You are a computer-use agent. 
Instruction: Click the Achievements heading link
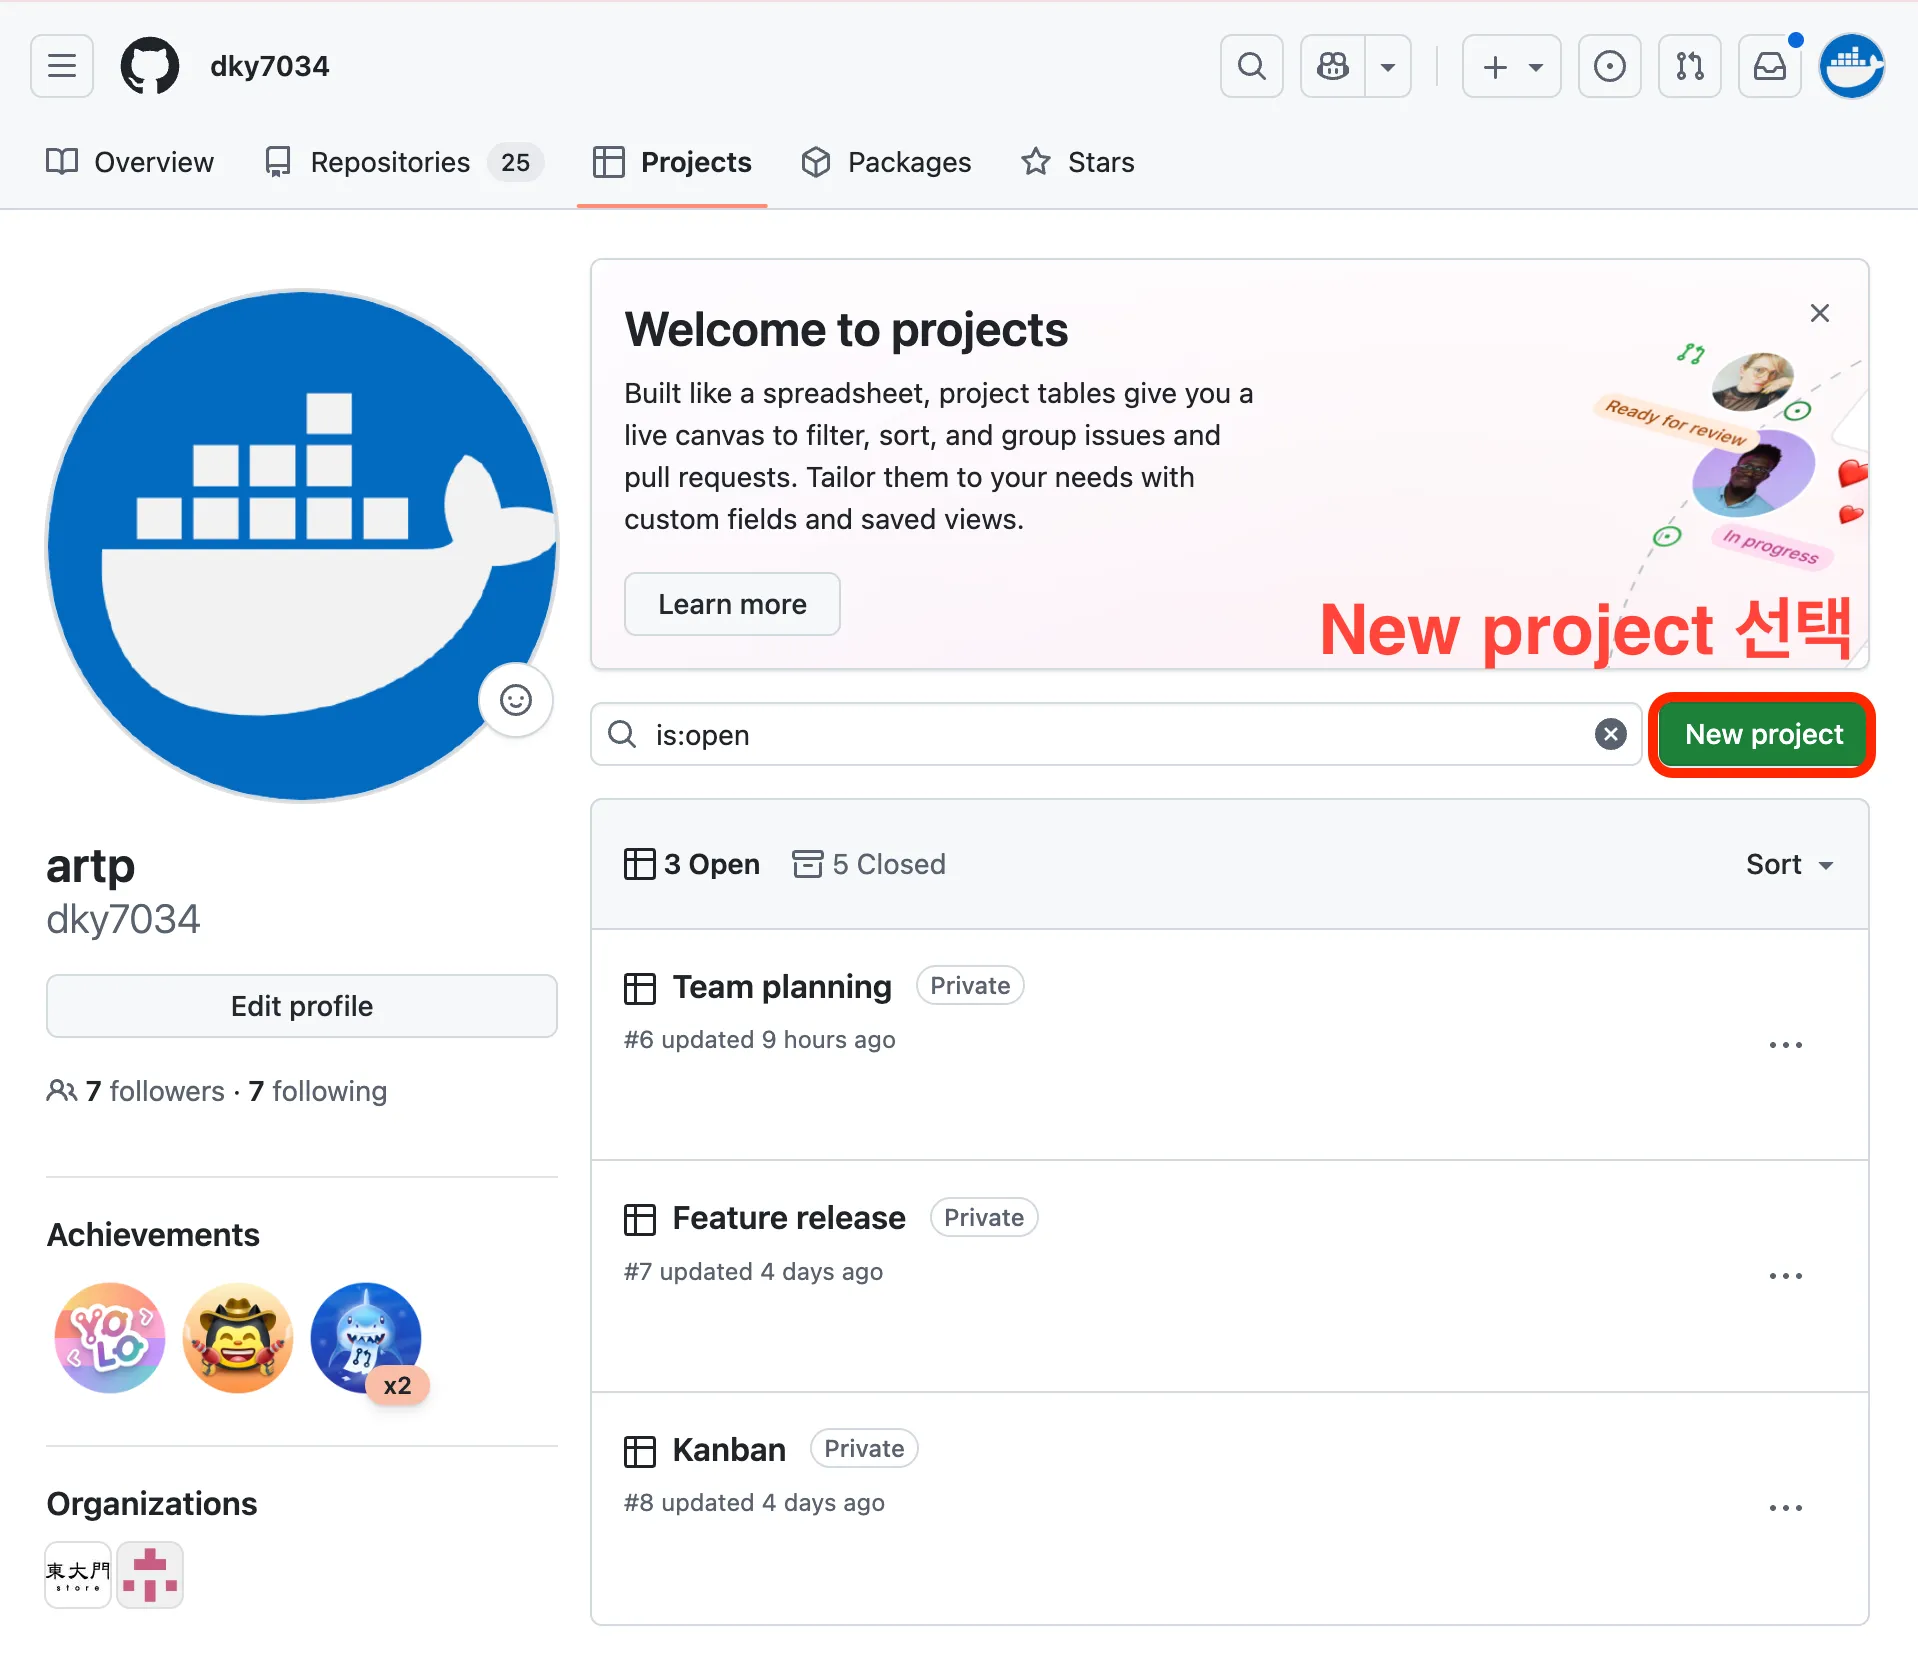coord(153,1235)
